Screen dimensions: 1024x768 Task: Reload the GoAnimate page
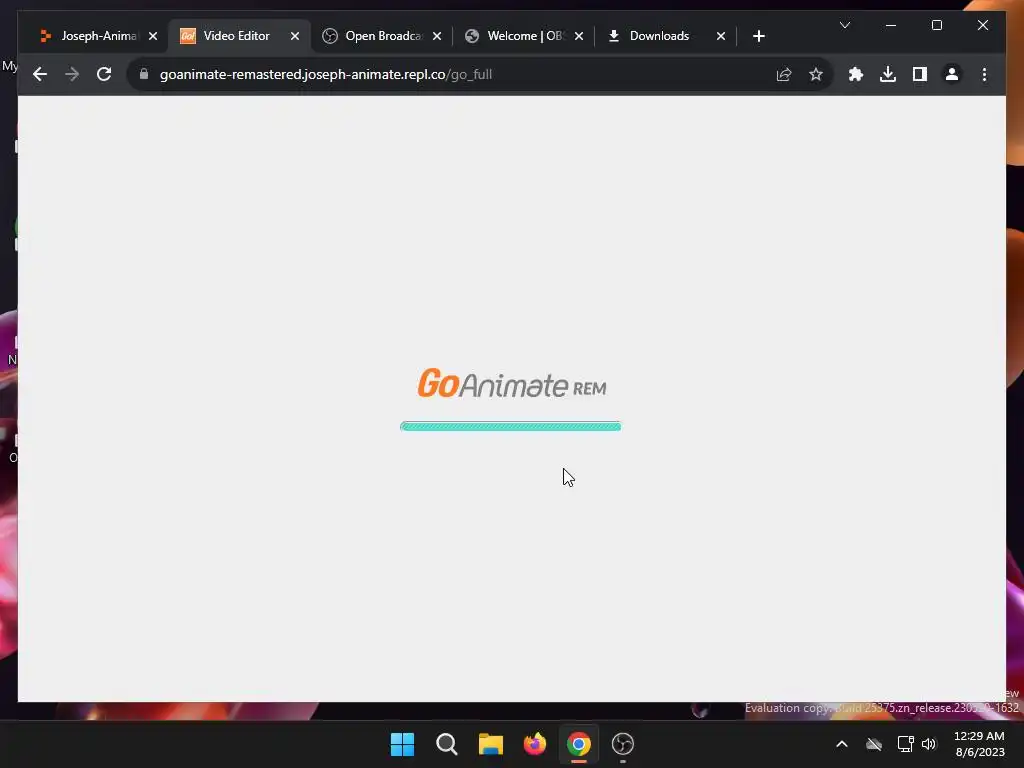(x=104, y=74)
